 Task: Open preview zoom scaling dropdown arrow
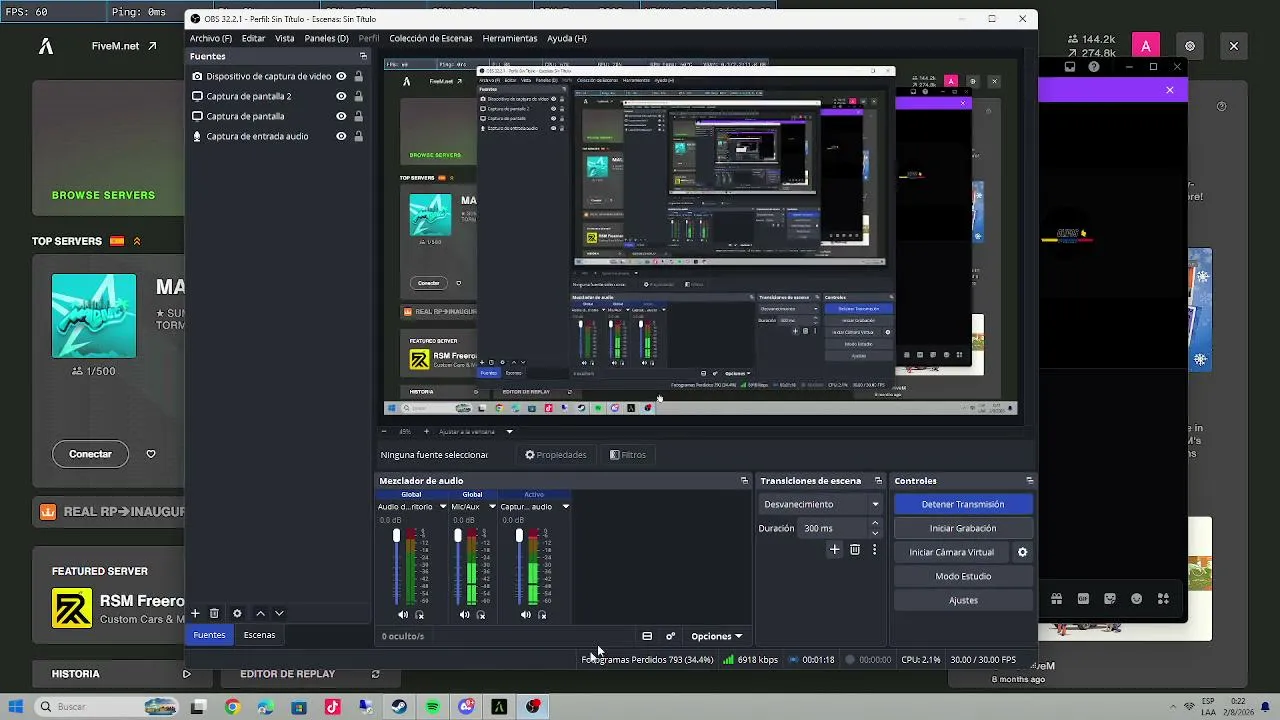[x=509, y=431]
